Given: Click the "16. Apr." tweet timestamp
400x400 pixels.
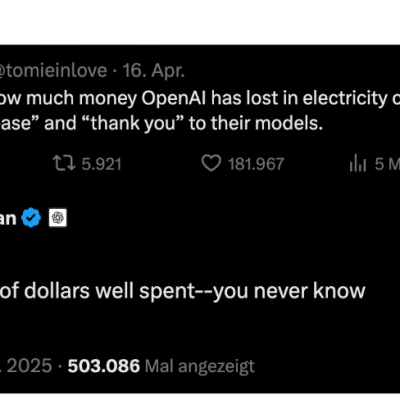Looking at the screenshot, I should [153, 71].
